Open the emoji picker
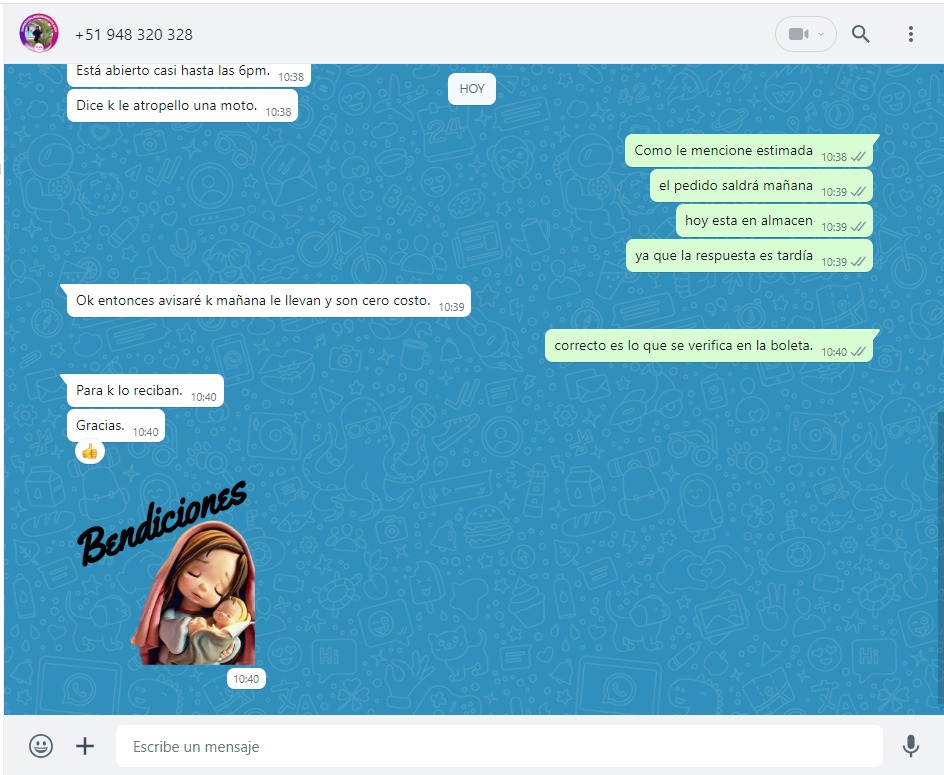944x775 pixels. pos(41,746)
